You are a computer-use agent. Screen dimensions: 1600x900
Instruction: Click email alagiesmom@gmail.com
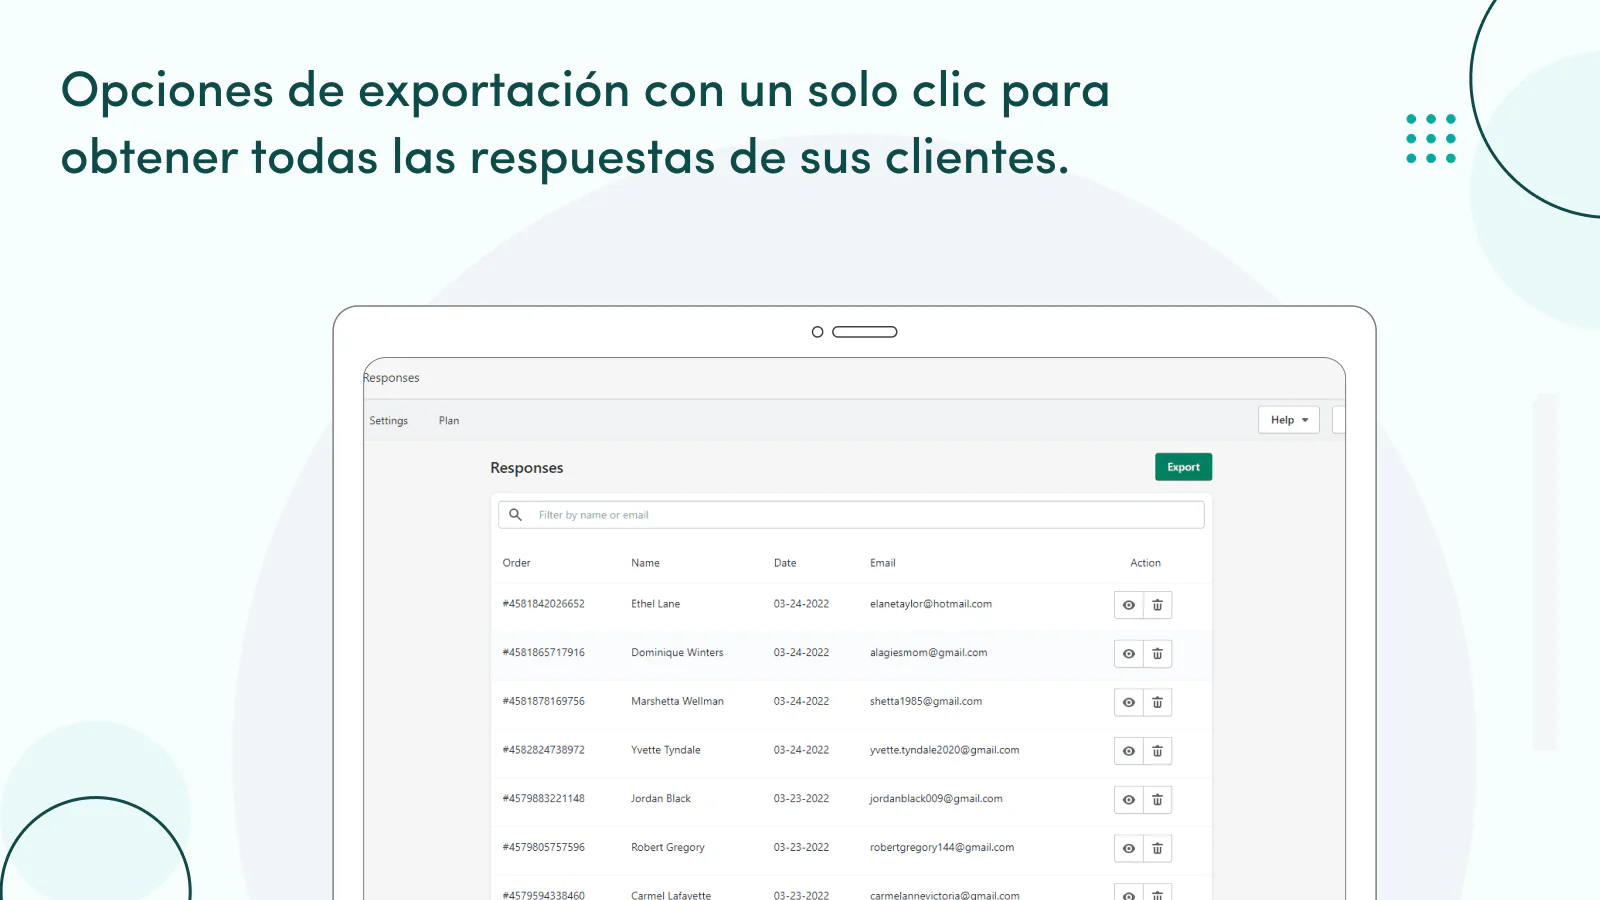pos(928,653)
